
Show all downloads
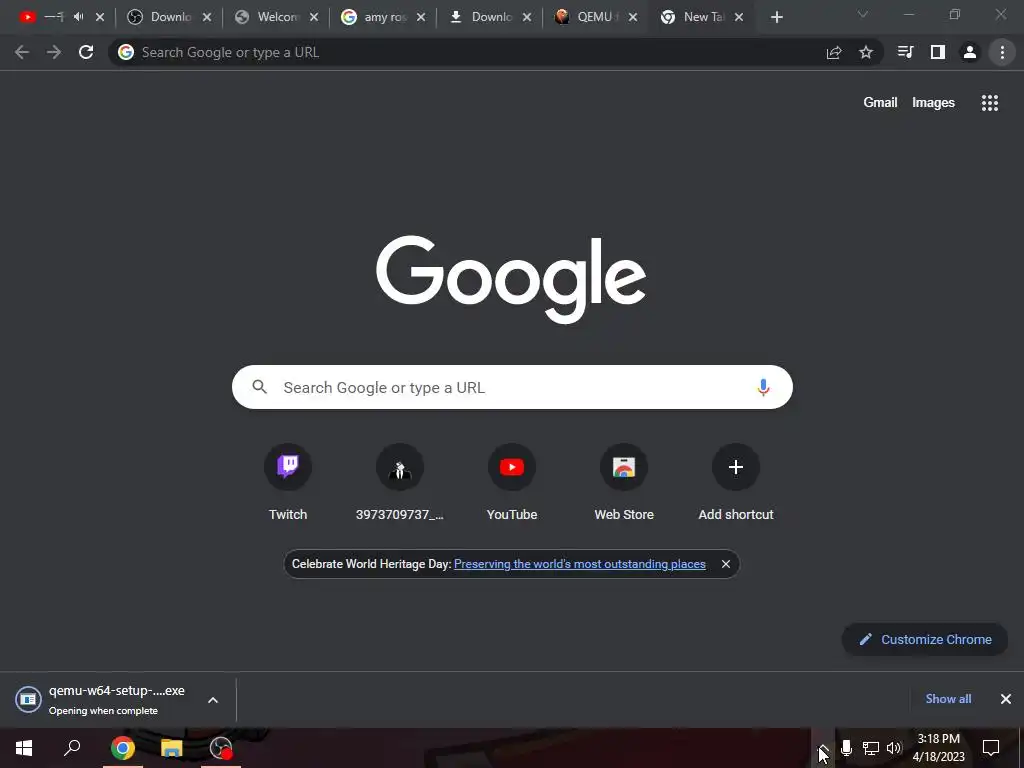coord(948,699)
